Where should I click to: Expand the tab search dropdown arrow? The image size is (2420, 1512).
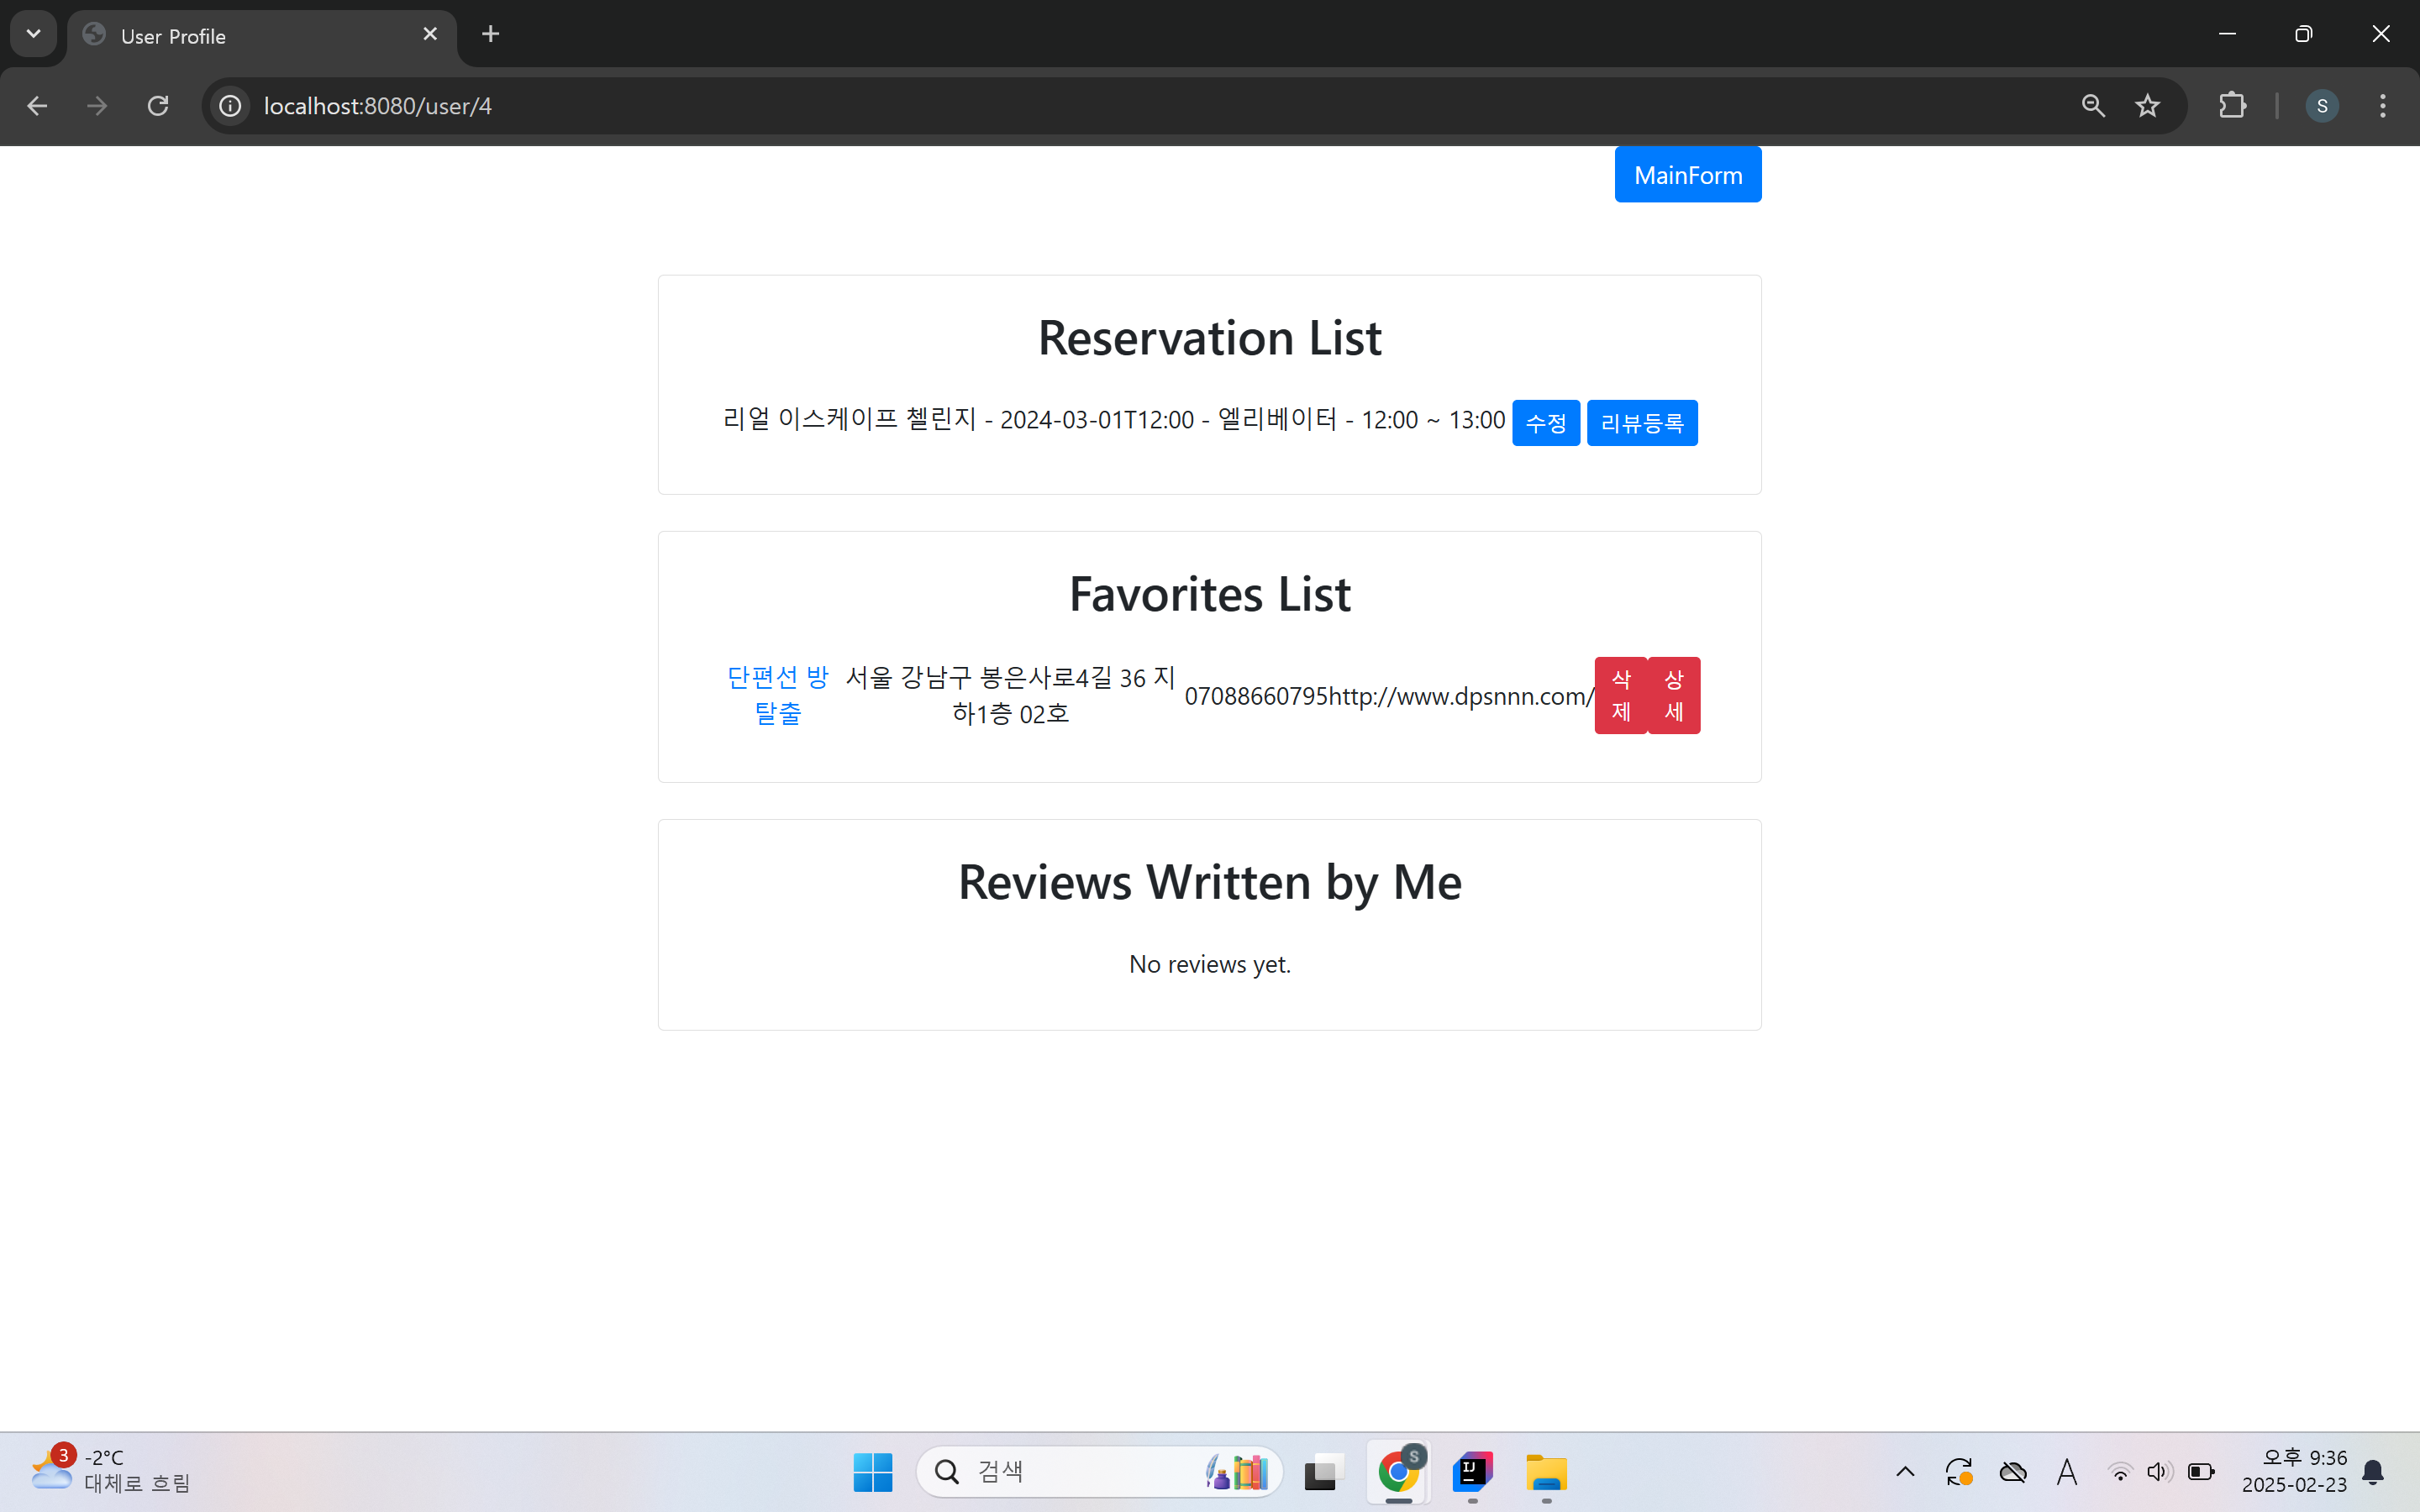[33, 34]
